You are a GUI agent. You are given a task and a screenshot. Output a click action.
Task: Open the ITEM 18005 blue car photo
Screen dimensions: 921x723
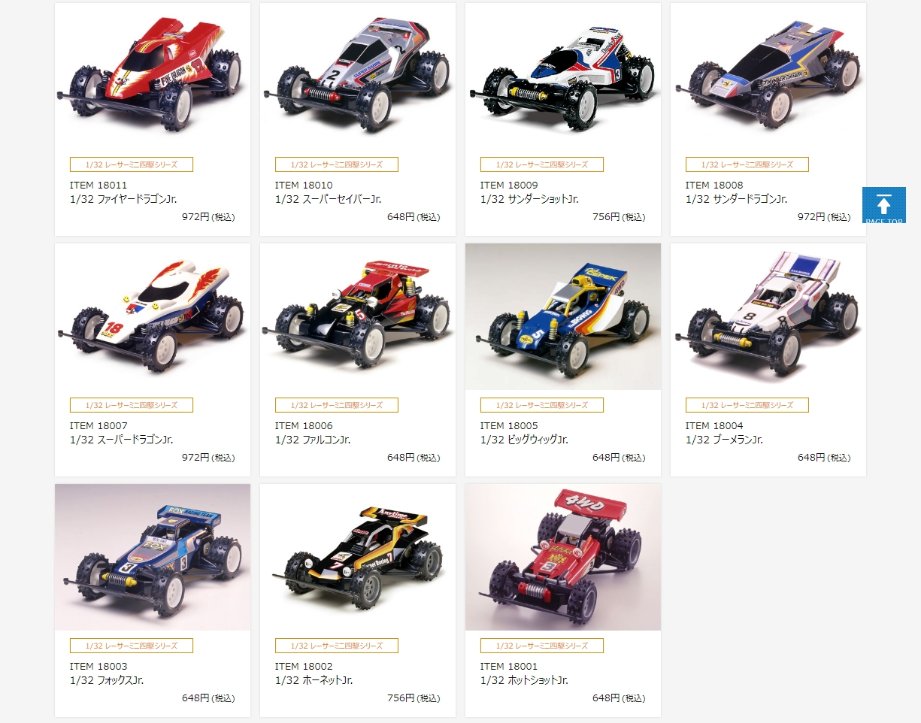[563, 317]
